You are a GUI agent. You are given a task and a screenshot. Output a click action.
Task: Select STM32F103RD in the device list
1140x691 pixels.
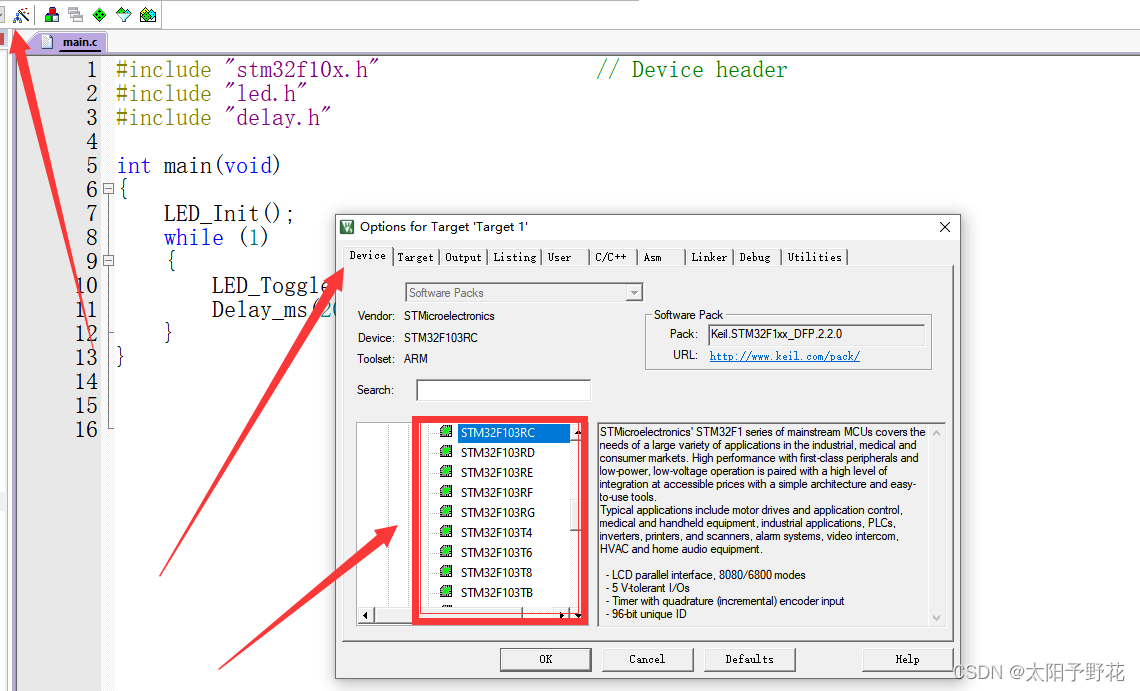497,452
